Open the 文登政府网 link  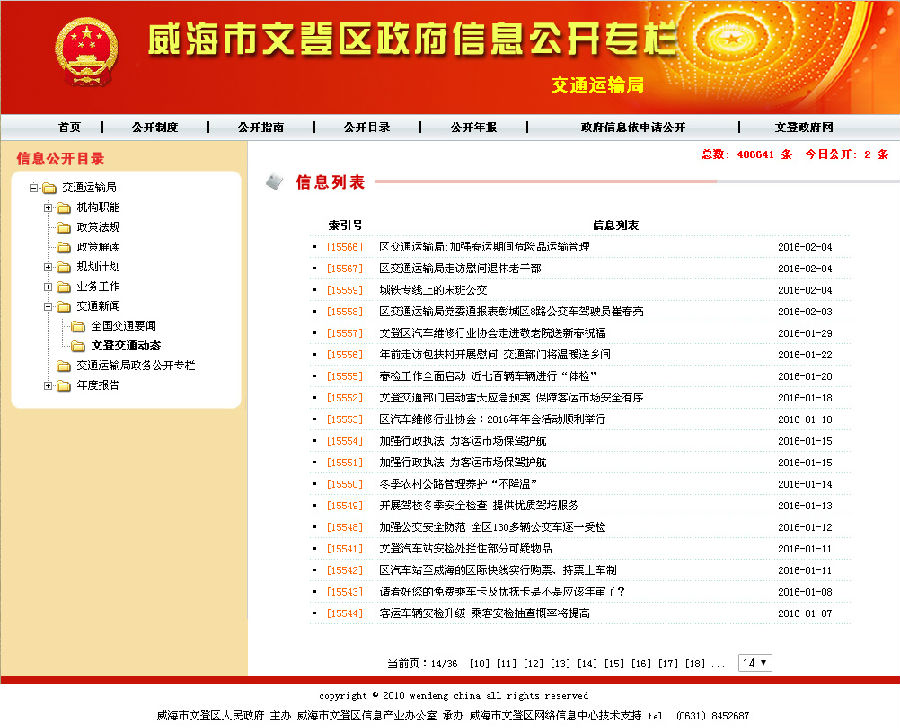tap(806, 127)
